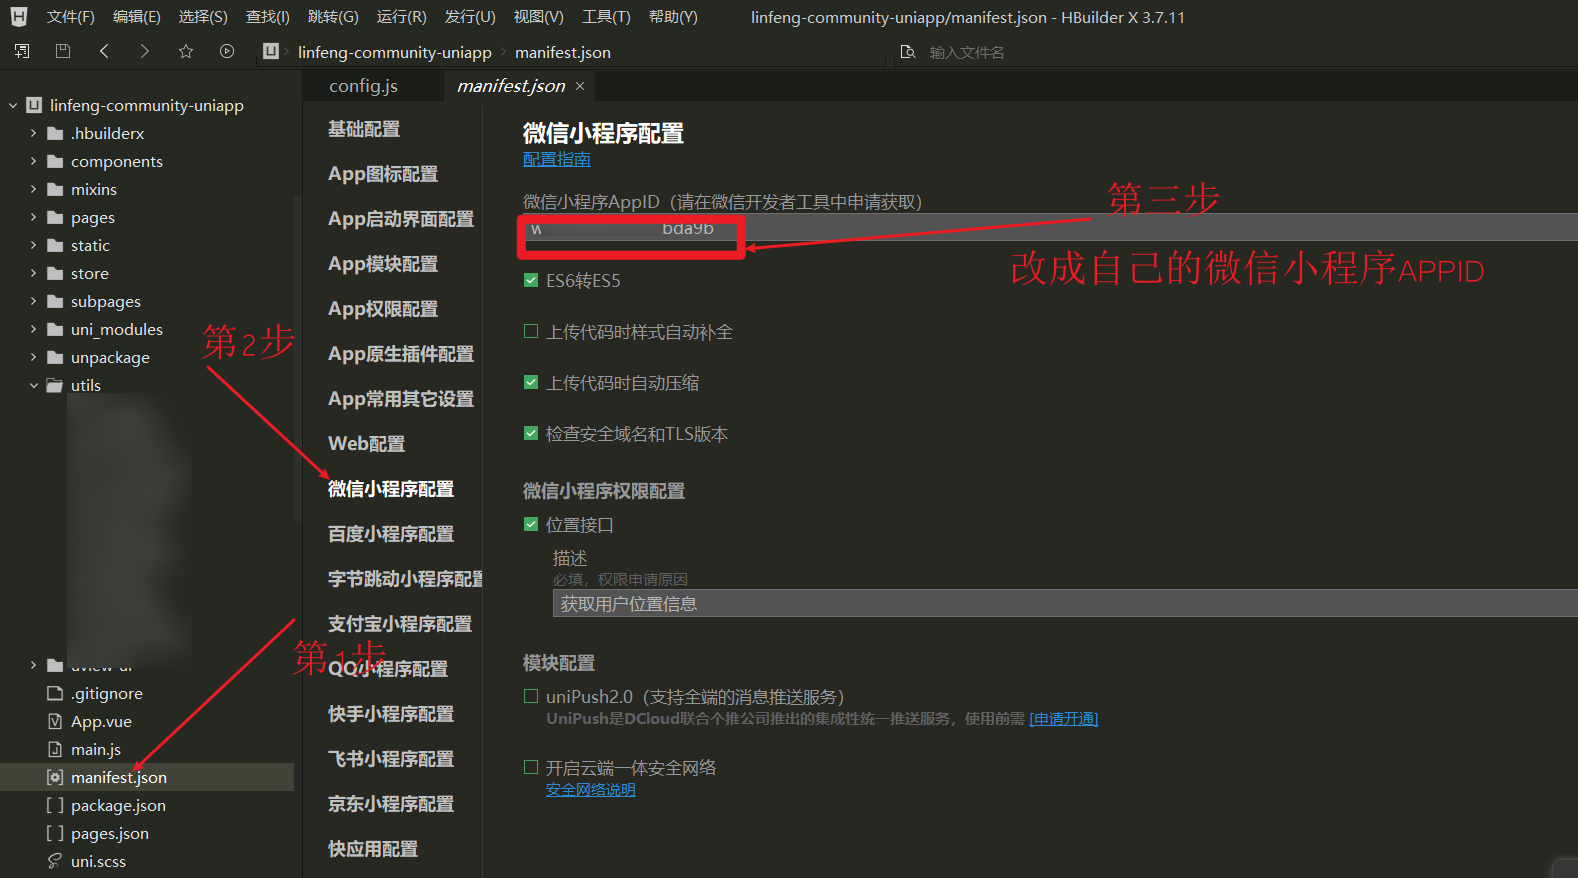1578x878 pixels.
Task: Click the 微信小程序AppID input field
Action: pyautogui.click(x=1049, y=228)
